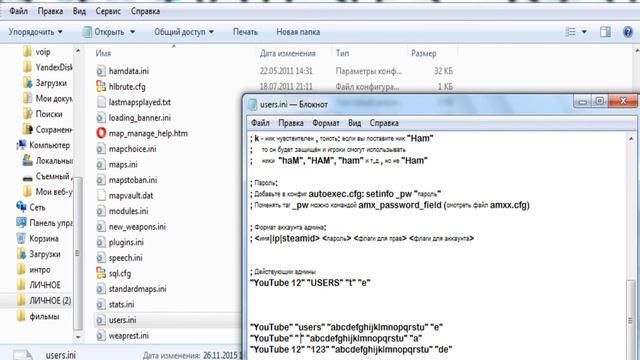The image size is (640, 360).
Task: Click the change view icon in Explorer
Action: [x=571, y=32]
